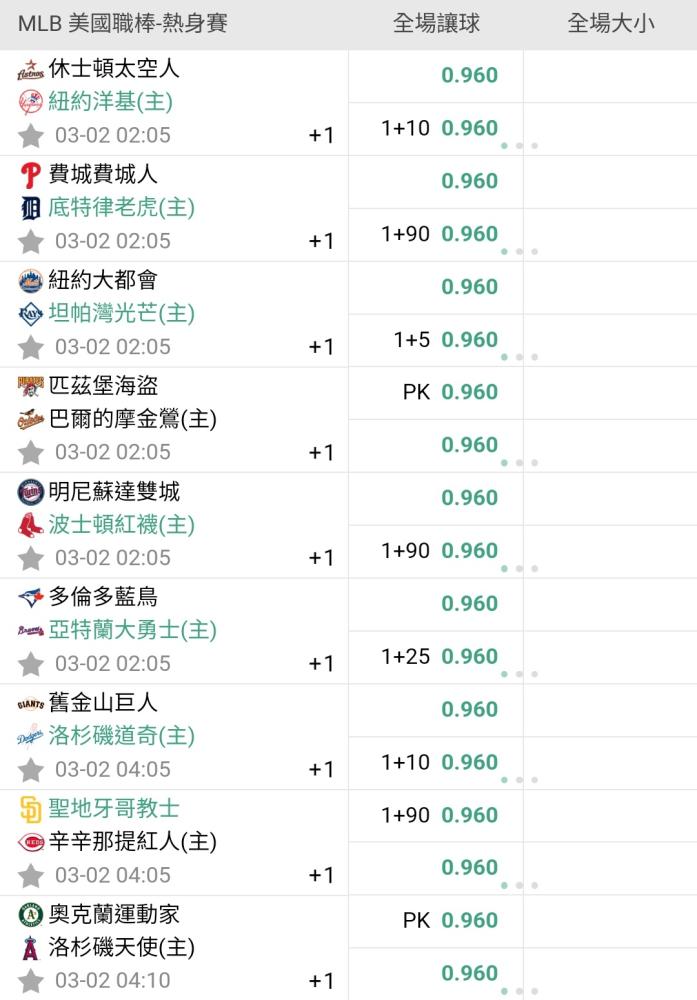Screen dimensions: 697x1000
Task: Tap the San Diego Padres logo
Action: click(x=30, y=809)
